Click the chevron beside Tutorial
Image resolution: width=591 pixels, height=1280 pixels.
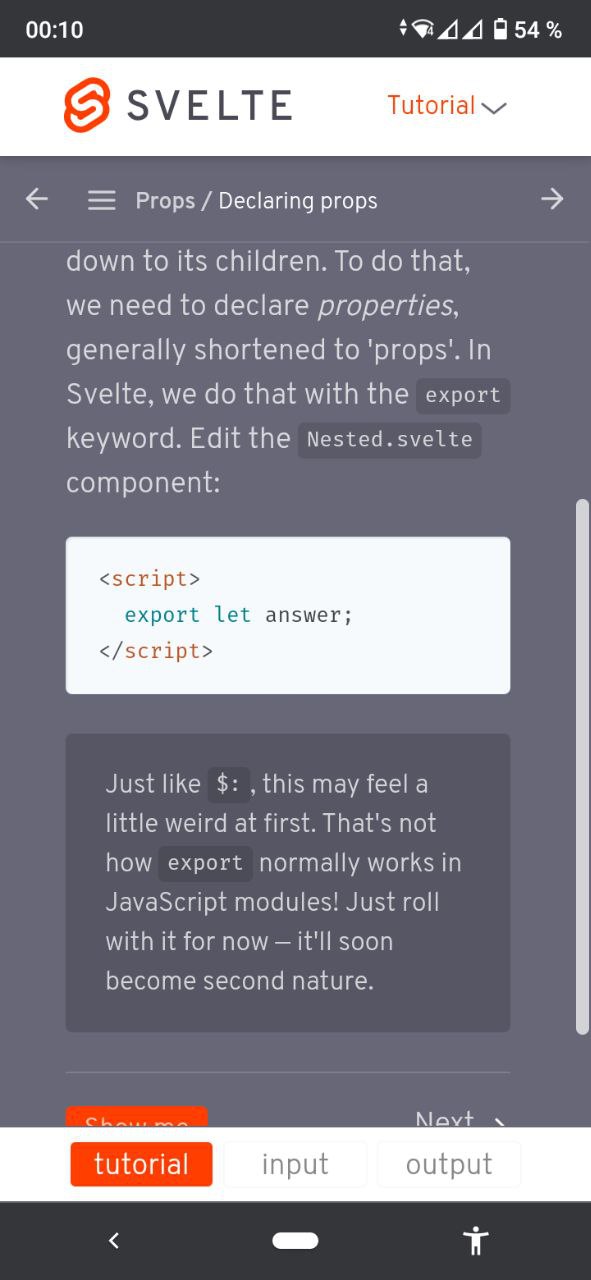tap(494, 107)
